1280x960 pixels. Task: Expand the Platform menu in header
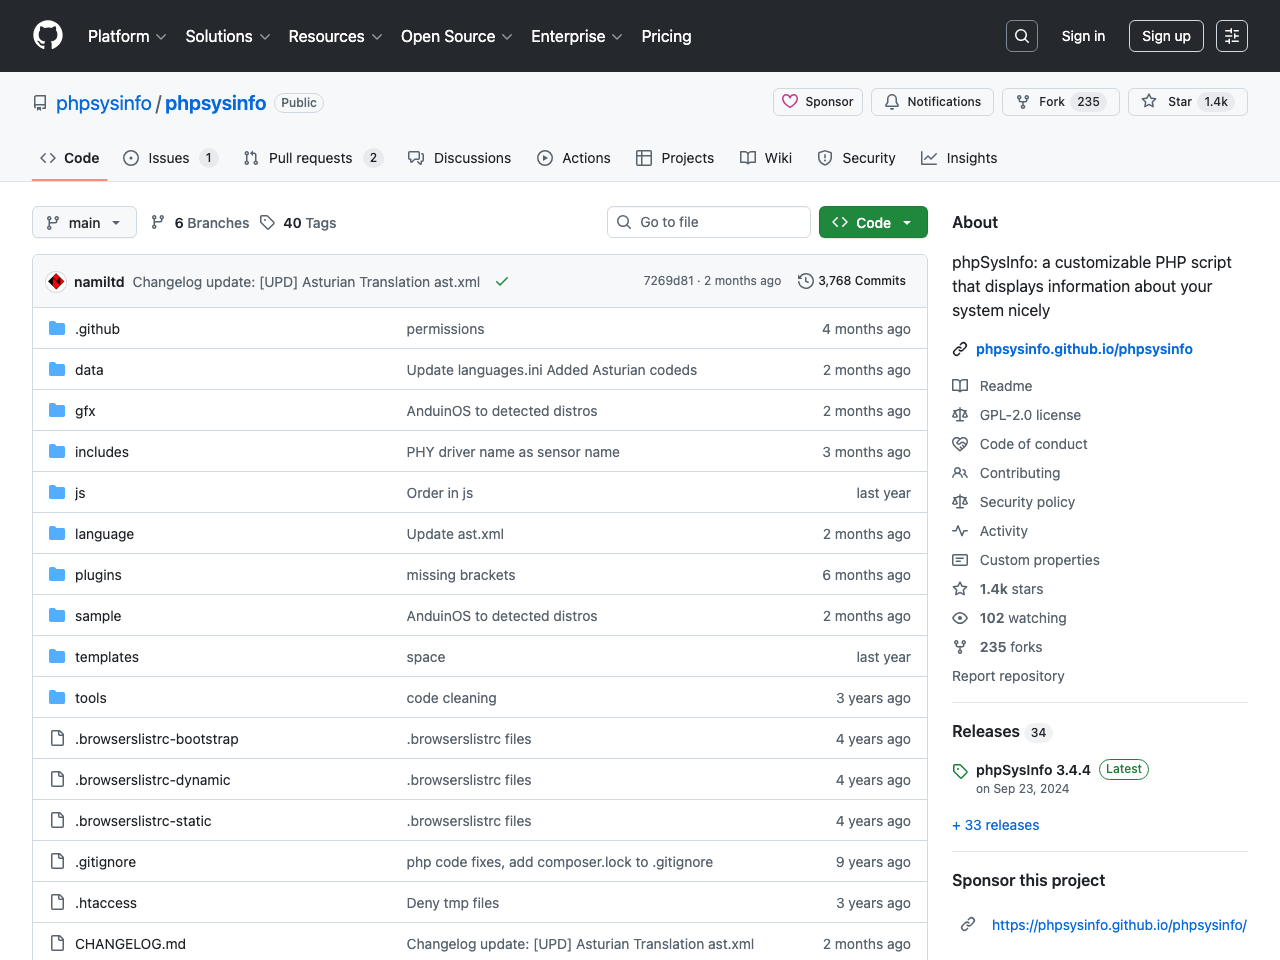click(x=127, y=36)
